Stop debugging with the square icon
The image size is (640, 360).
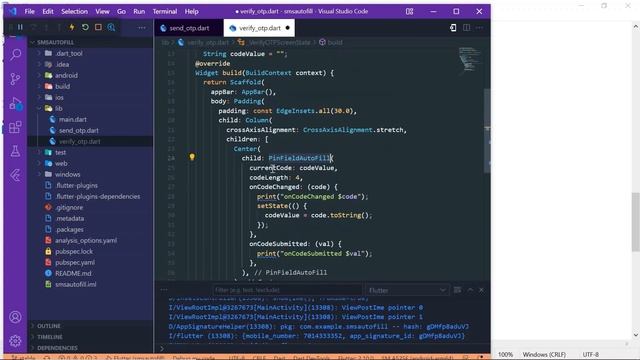[x=98, y=27]
